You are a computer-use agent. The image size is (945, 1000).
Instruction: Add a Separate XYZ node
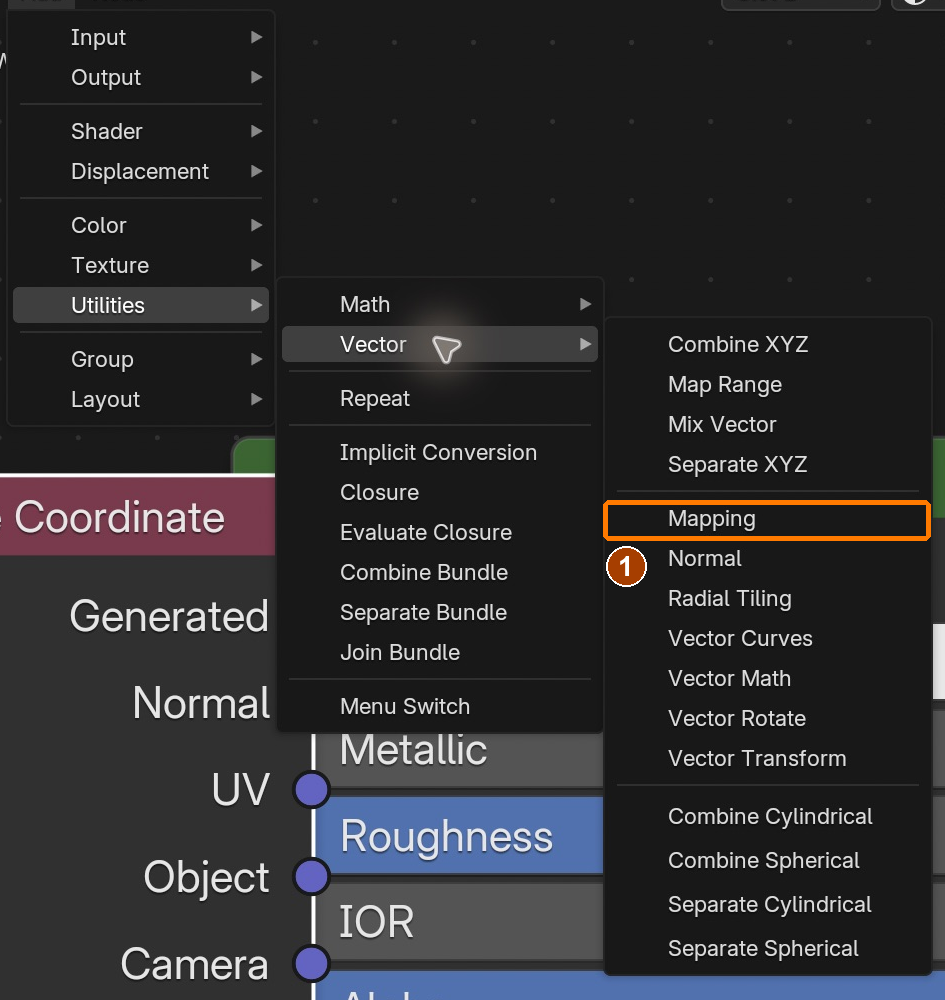(x=768, y=464)
